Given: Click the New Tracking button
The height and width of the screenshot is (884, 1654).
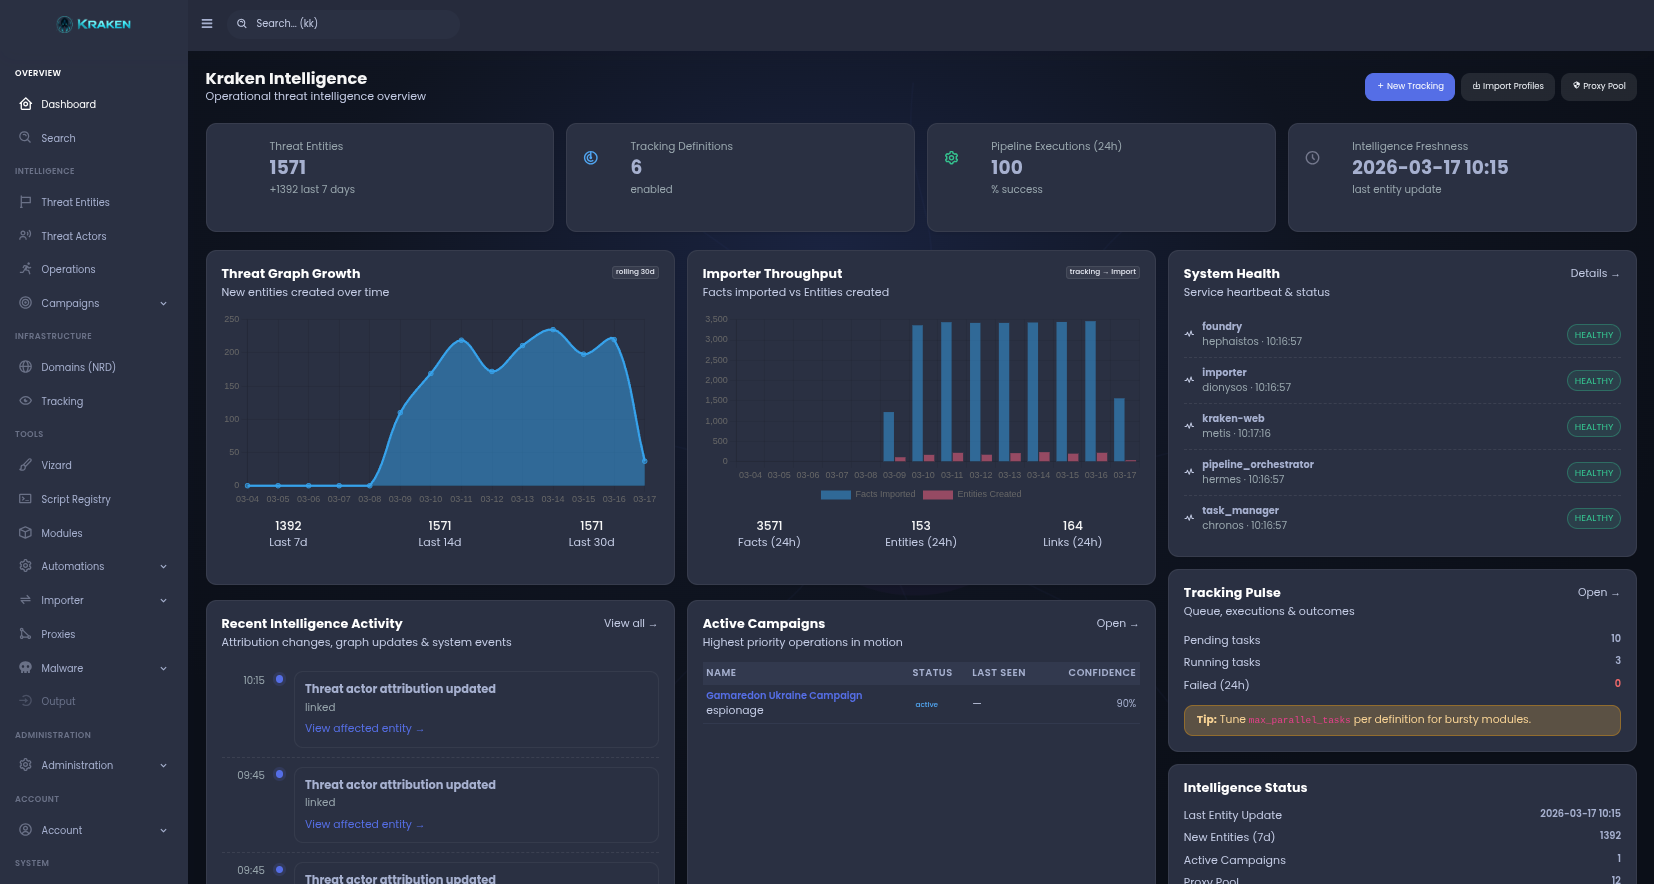Looking at the screenshot, I should tap(1409, 87).
